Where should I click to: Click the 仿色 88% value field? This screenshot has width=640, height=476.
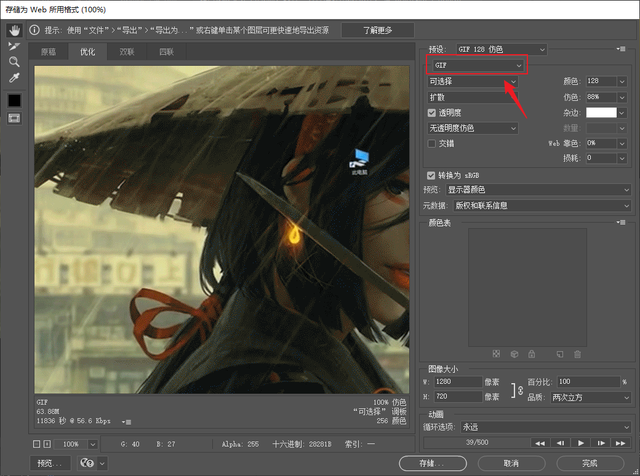[601, 97]
